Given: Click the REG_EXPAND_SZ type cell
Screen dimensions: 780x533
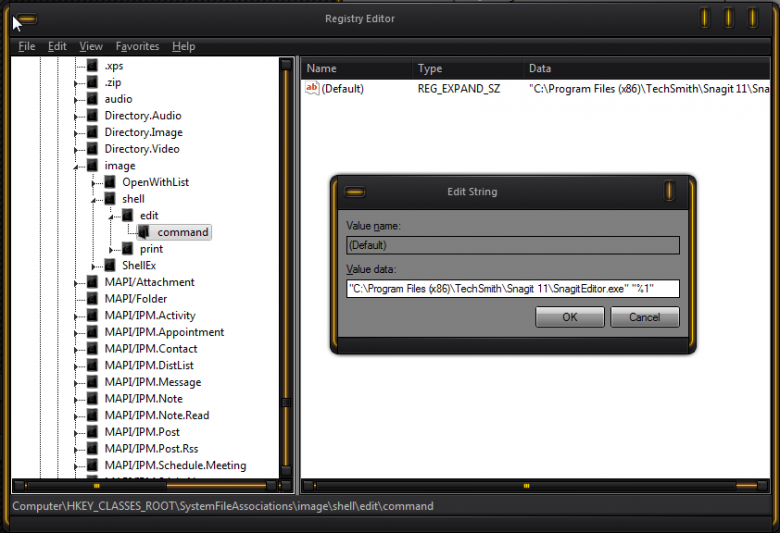Looking at the screenshot, I should point(459,89).
